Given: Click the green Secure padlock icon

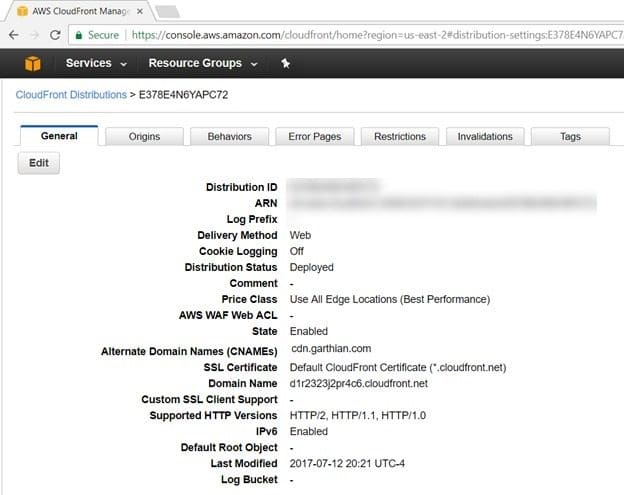Looking at the screenshot, I should tap(79, 35).
